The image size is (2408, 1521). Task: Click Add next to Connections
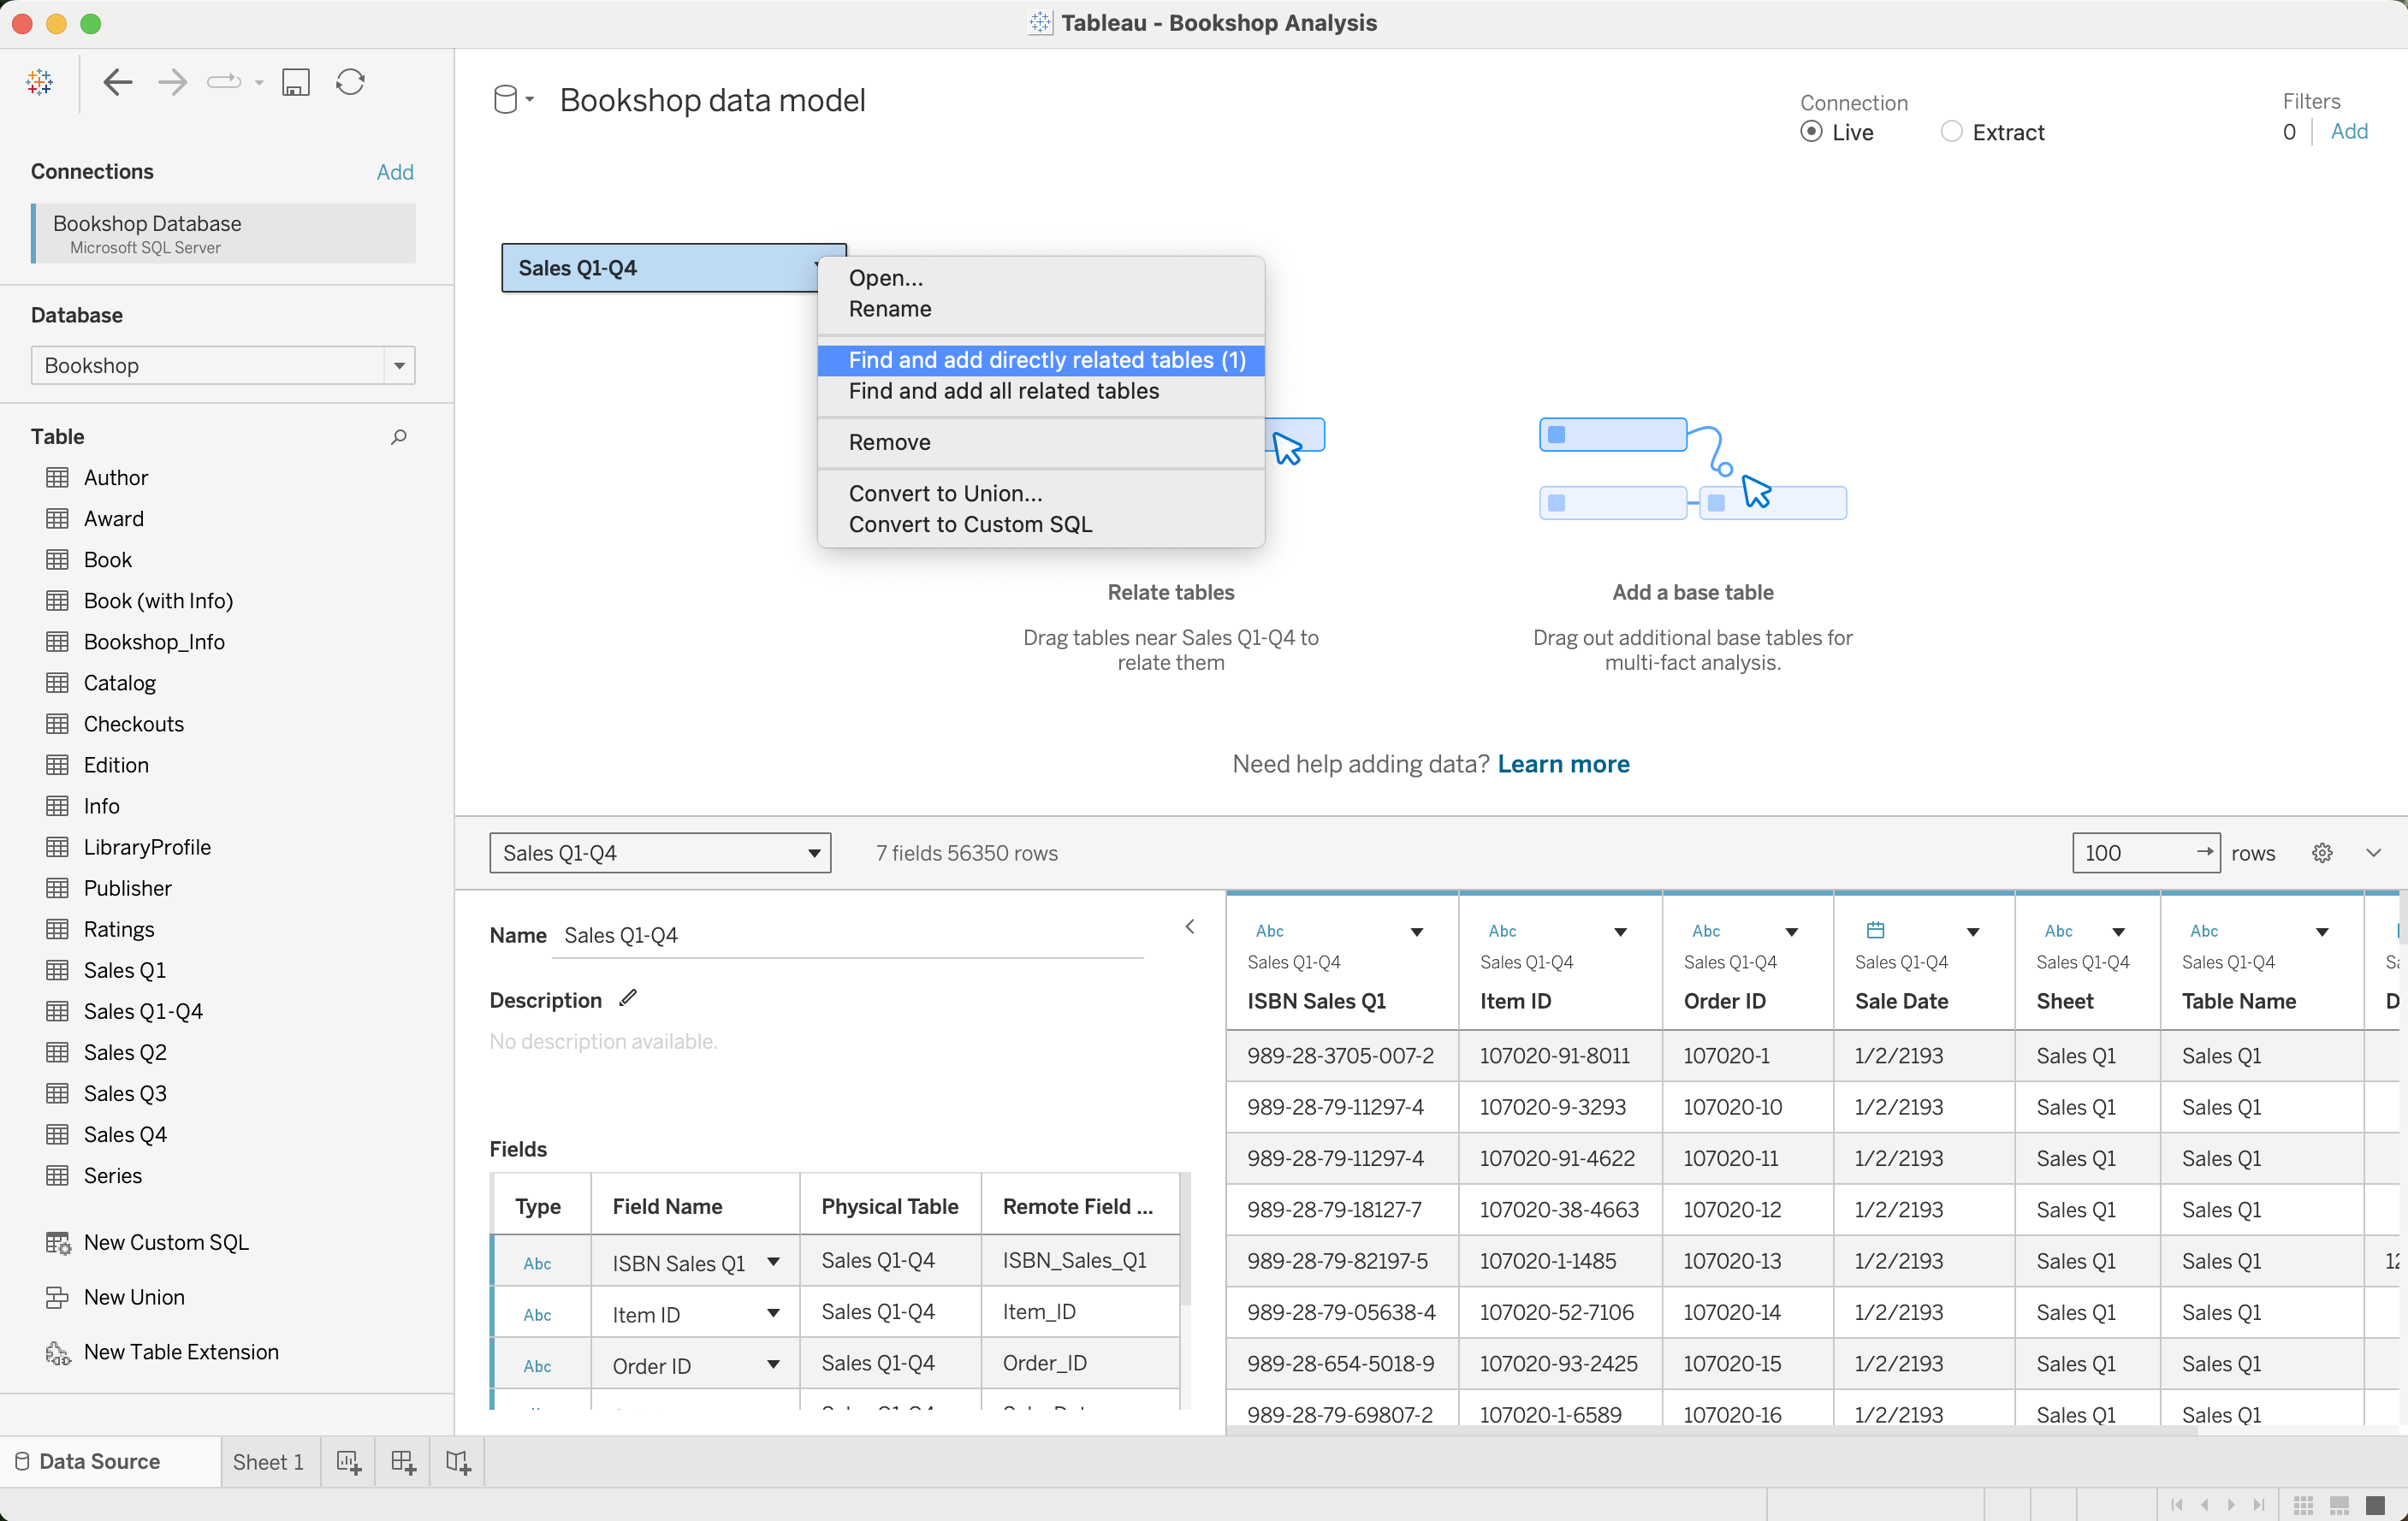pyautogui.click(x=395, y=172)
